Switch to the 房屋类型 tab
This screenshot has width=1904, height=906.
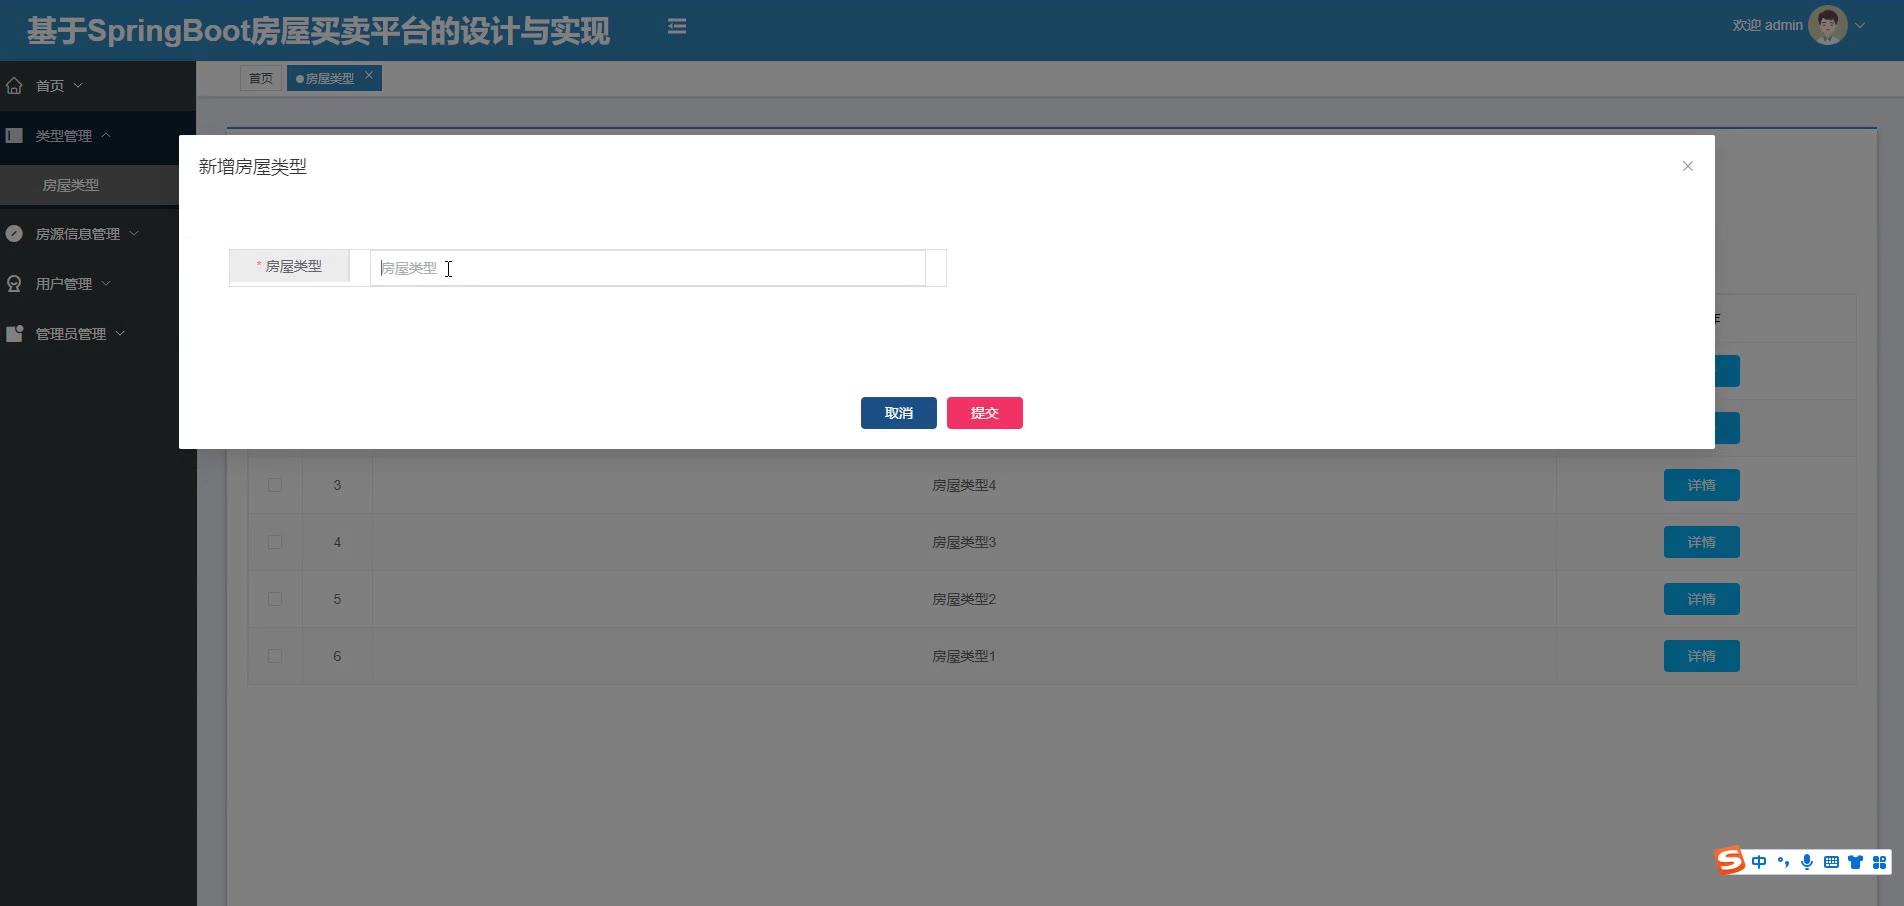[329, 78]
